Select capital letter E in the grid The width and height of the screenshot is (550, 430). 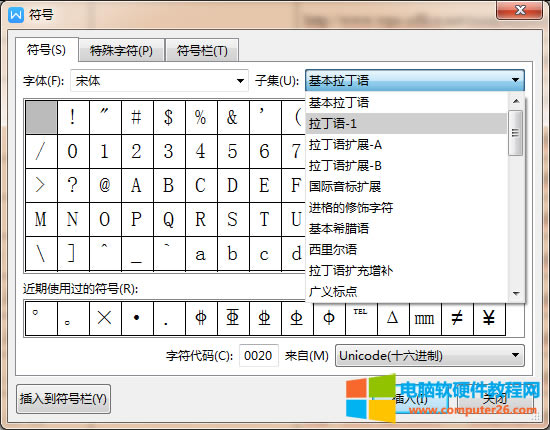(265, 185)
